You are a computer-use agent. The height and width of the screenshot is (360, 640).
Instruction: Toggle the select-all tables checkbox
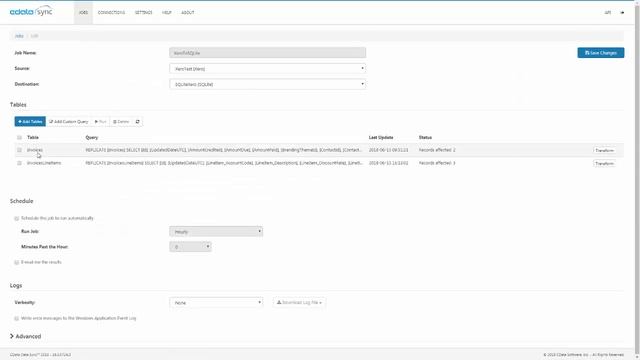click(x=19, y=138)
